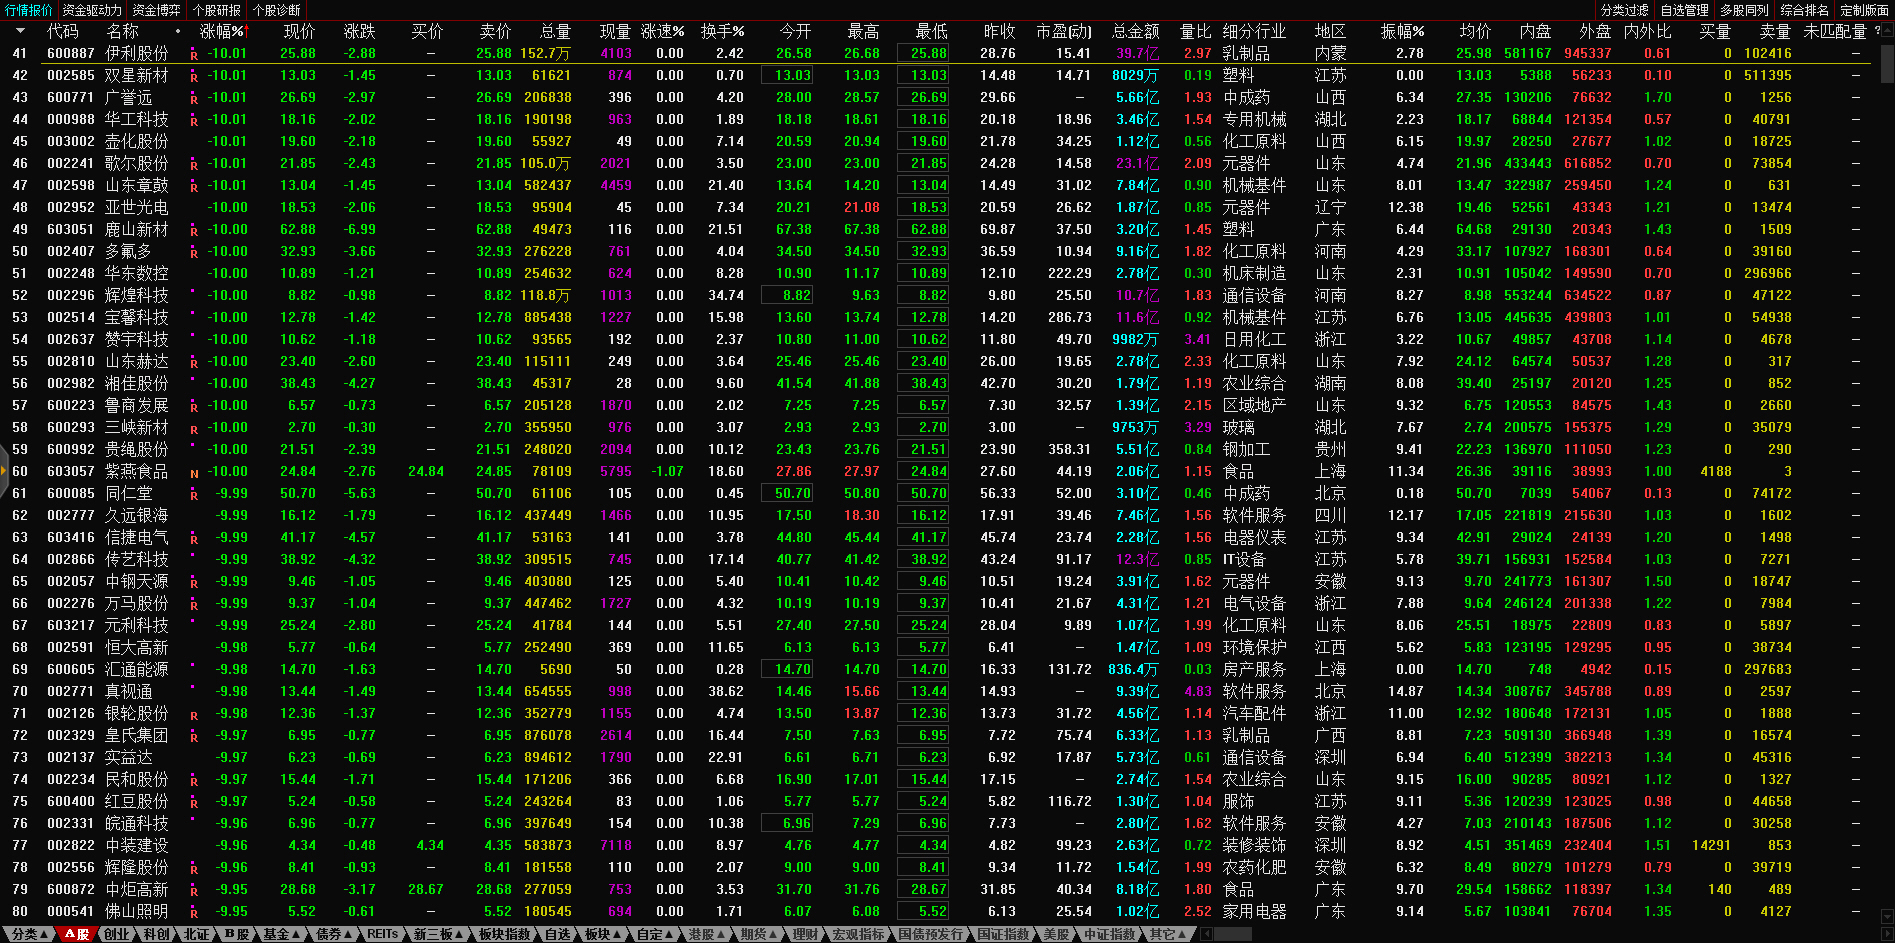Expand the 分类 bottom tab menu
This screenshot has height=943, width=1895.
coord(29,934)
